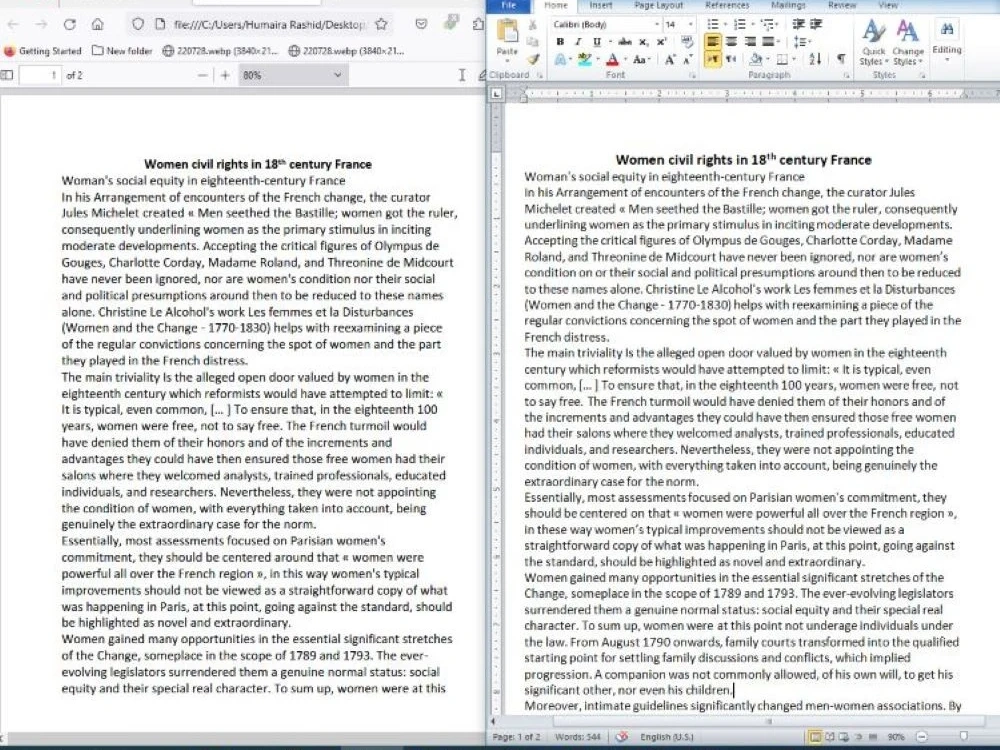Open the Getting Started bookmark
This screenshot has width=1000, height=750.
pyautogui.click(x=43, y=50)
